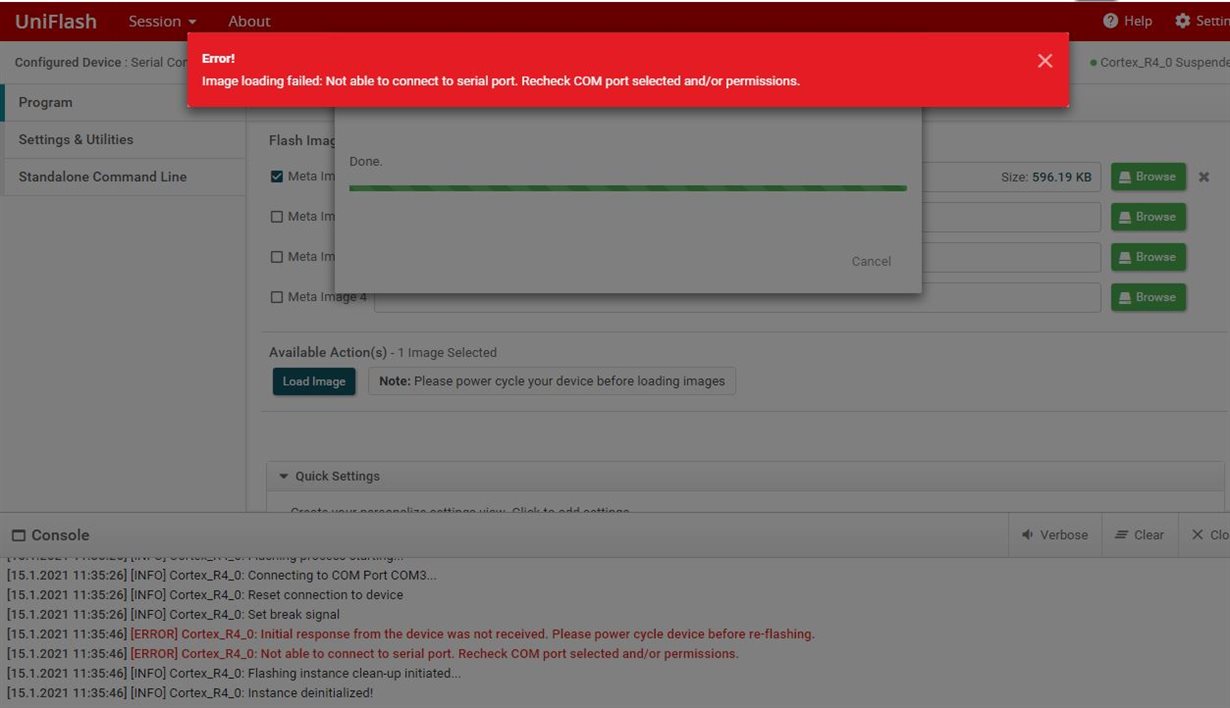
Task: Click the UniFlash logo title
Action: coord(56,21)
